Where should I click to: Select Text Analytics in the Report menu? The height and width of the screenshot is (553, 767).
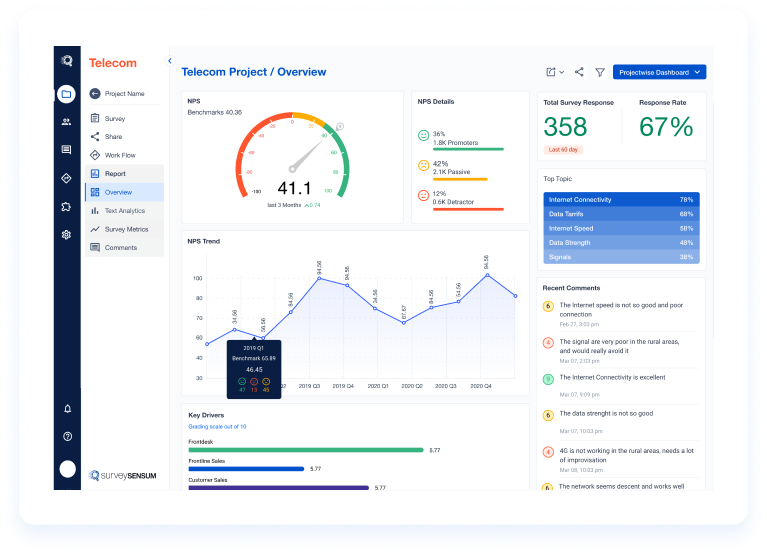click(125, 211)
